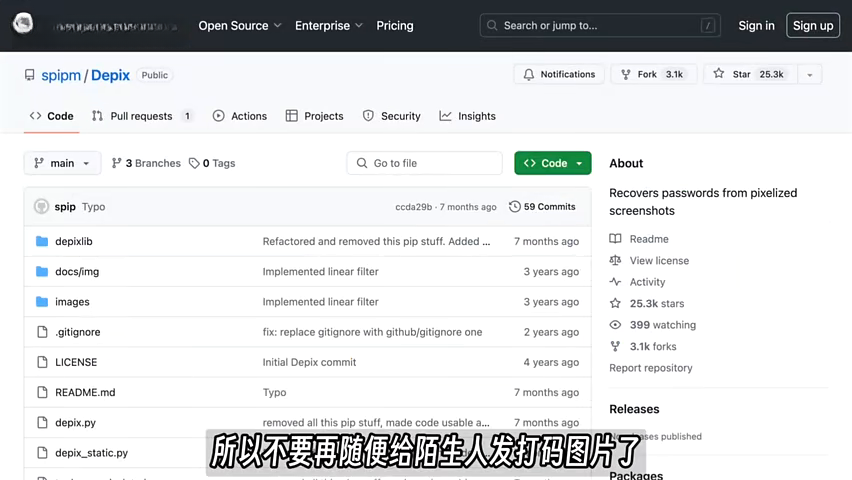
Task: Open the LICENSE file
Action: click(x=76, y=362)
